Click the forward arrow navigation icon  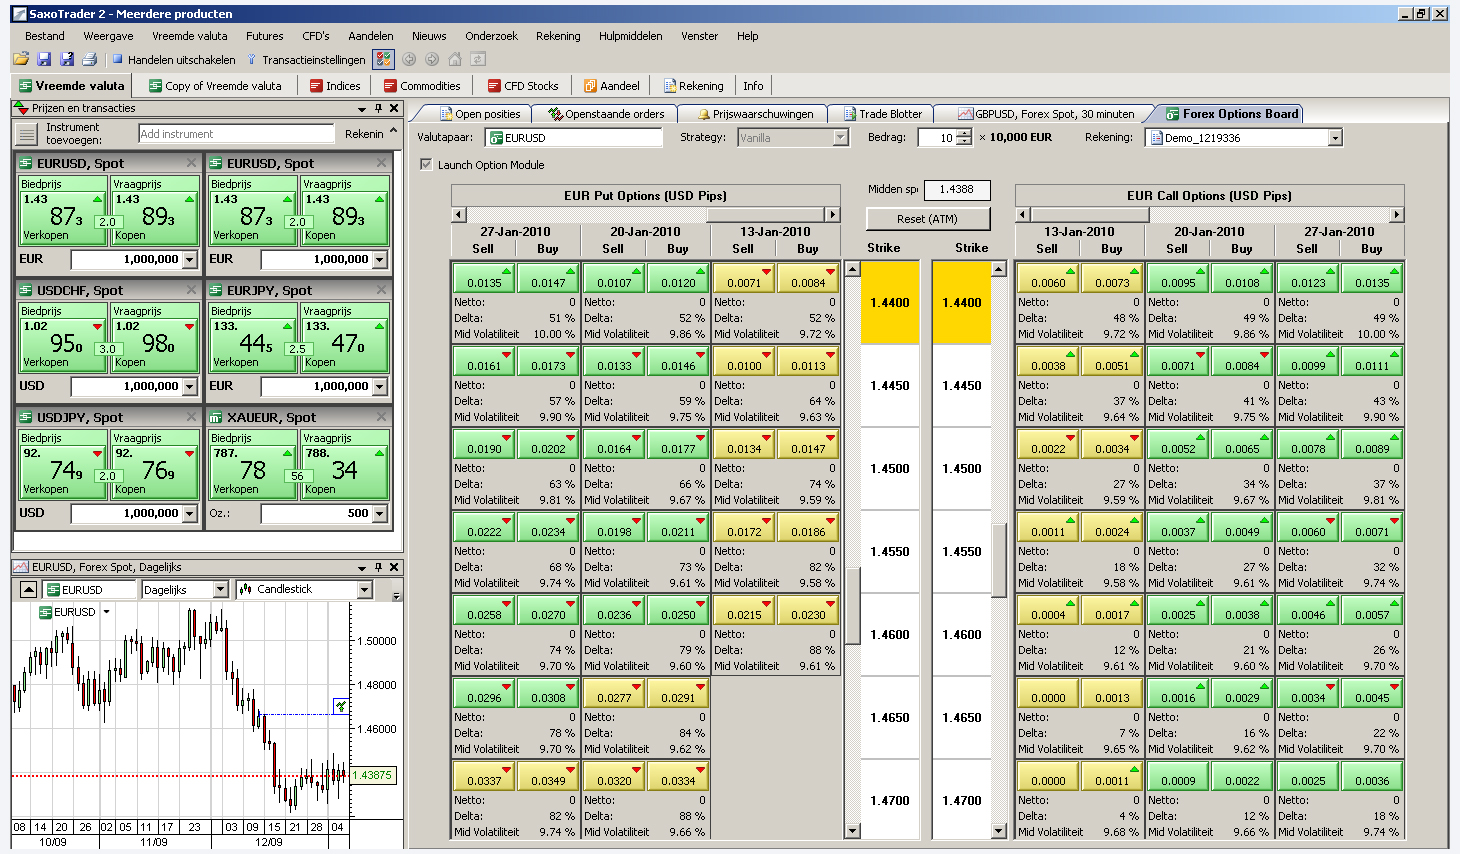432,60
